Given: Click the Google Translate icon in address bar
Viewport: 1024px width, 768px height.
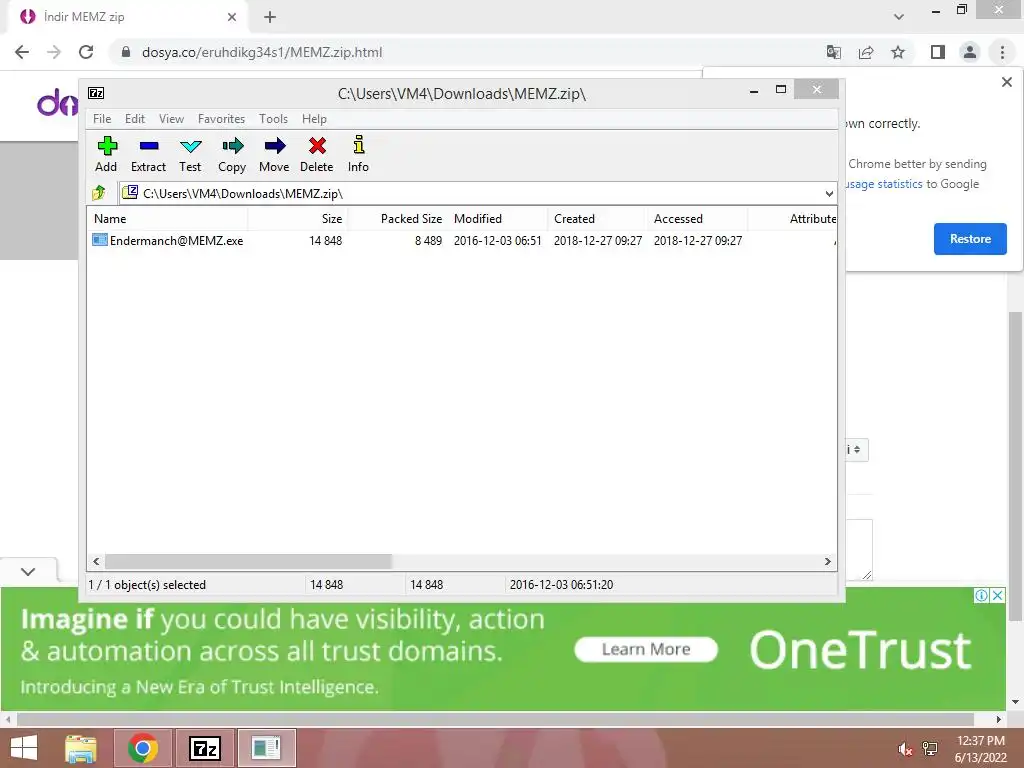Looking at the screenshot, I should (x=833, y=52).
